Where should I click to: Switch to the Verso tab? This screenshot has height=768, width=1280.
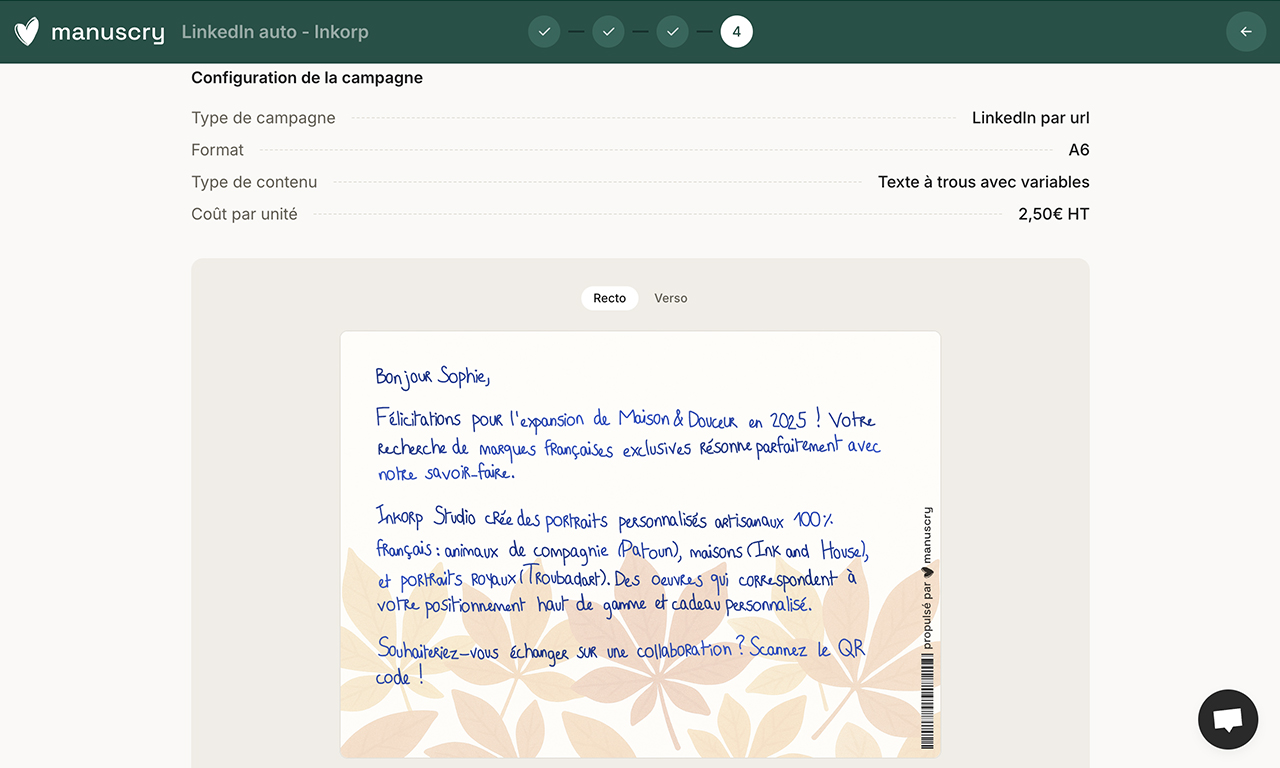pos(670,298)
